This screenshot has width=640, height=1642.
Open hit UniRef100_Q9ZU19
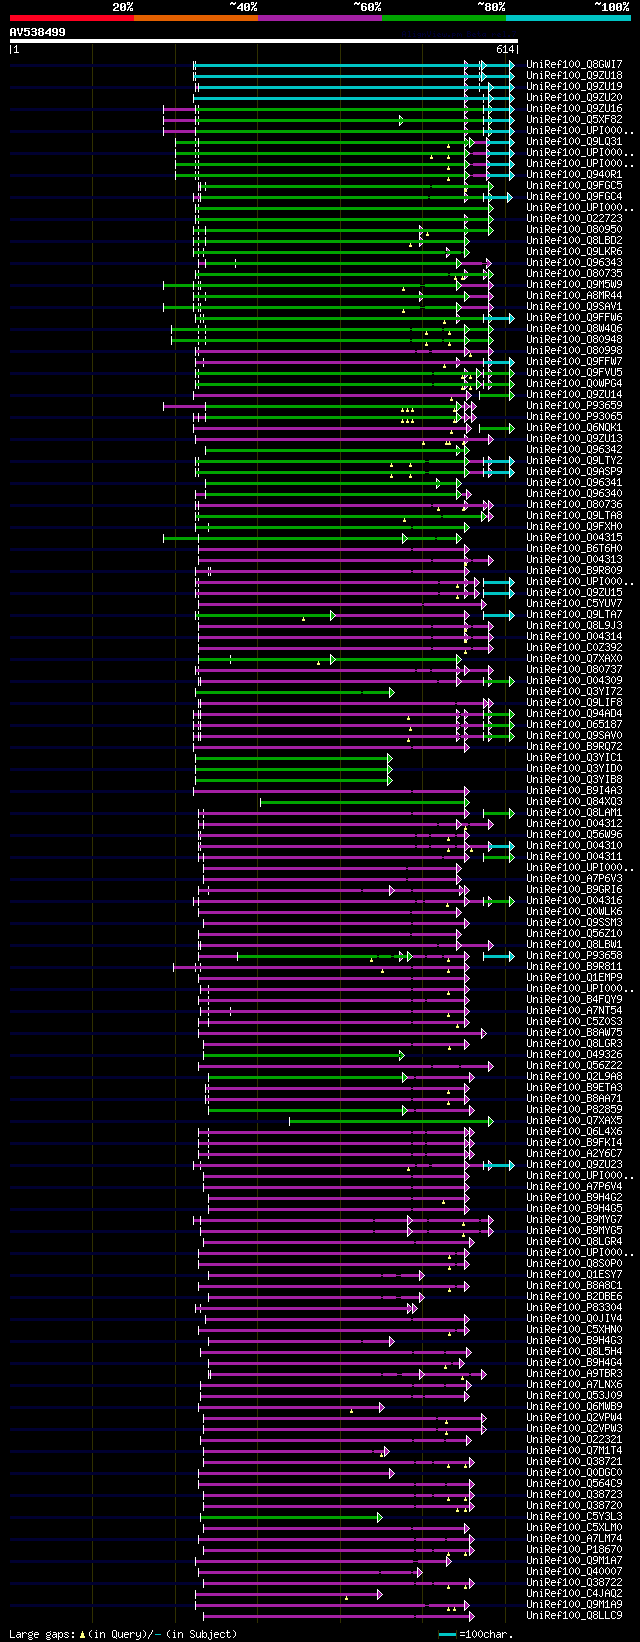574,86
